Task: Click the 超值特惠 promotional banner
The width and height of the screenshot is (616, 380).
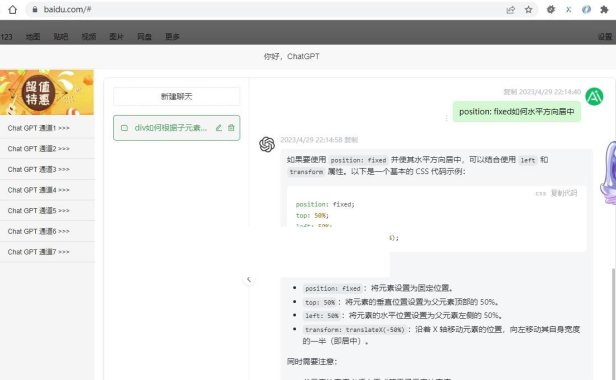Action: point(47,92)
